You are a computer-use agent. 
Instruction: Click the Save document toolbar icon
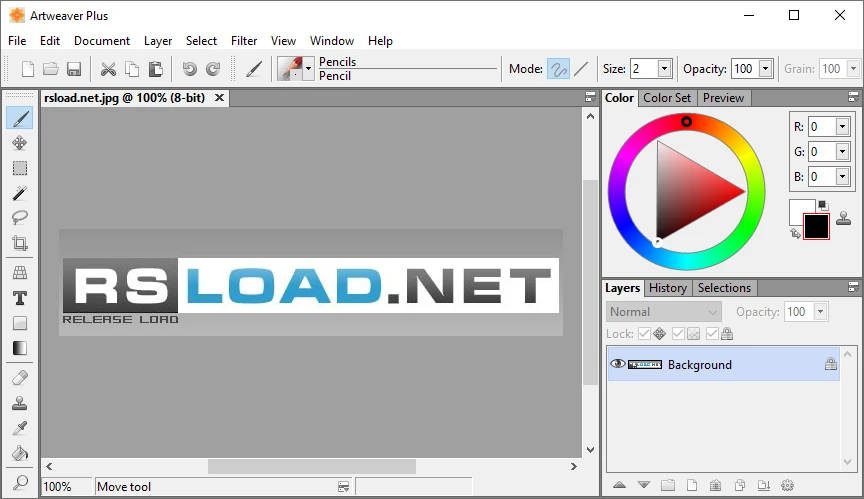pyautogui.click(x=74, y=69)
